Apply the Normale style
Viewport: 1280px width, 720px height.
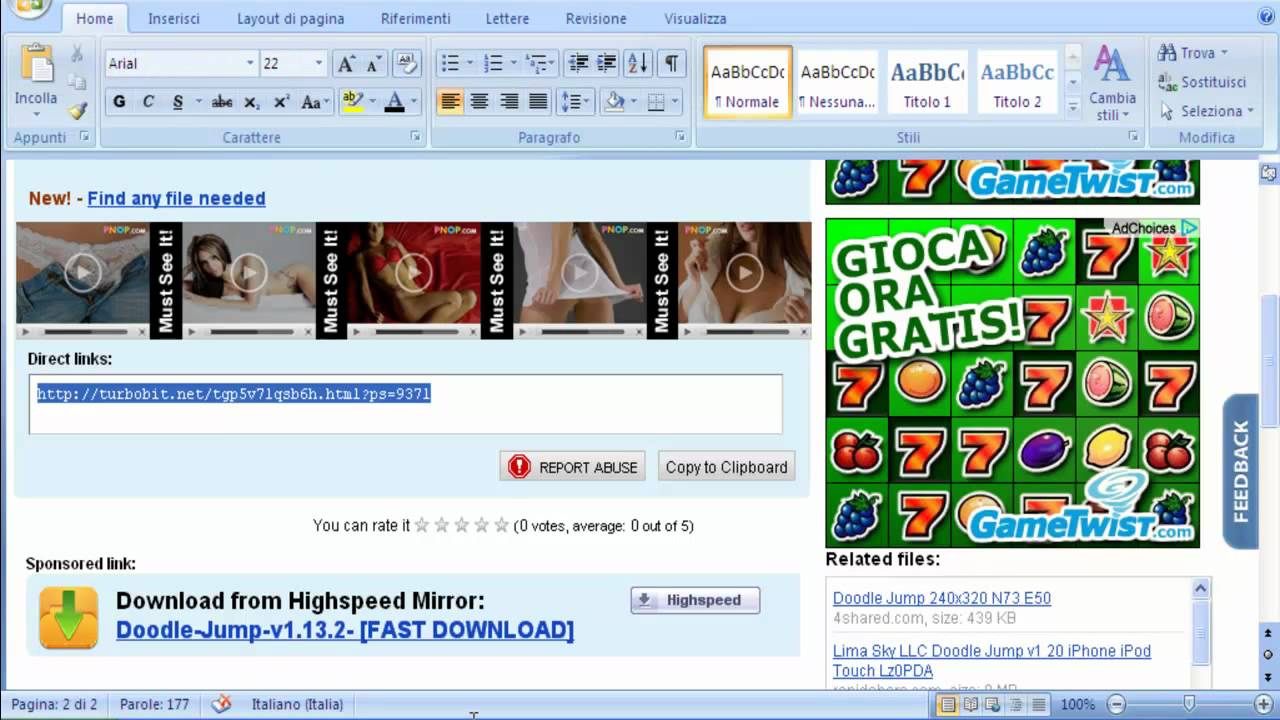(x=747, y=82)
